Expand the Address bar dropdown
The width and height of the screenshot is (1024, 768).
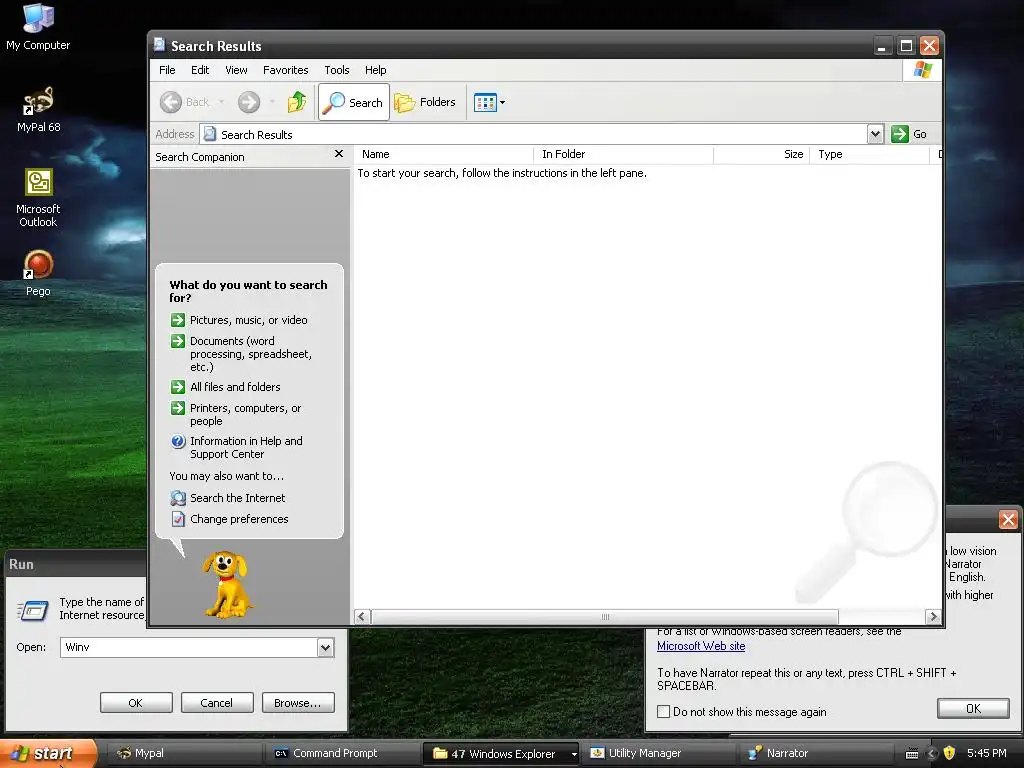click(x=875, y=134)
